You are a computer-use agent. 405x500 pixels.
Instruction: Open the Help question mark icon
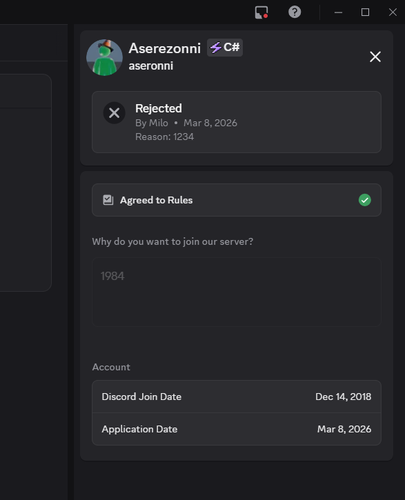(x=295, y=12)
